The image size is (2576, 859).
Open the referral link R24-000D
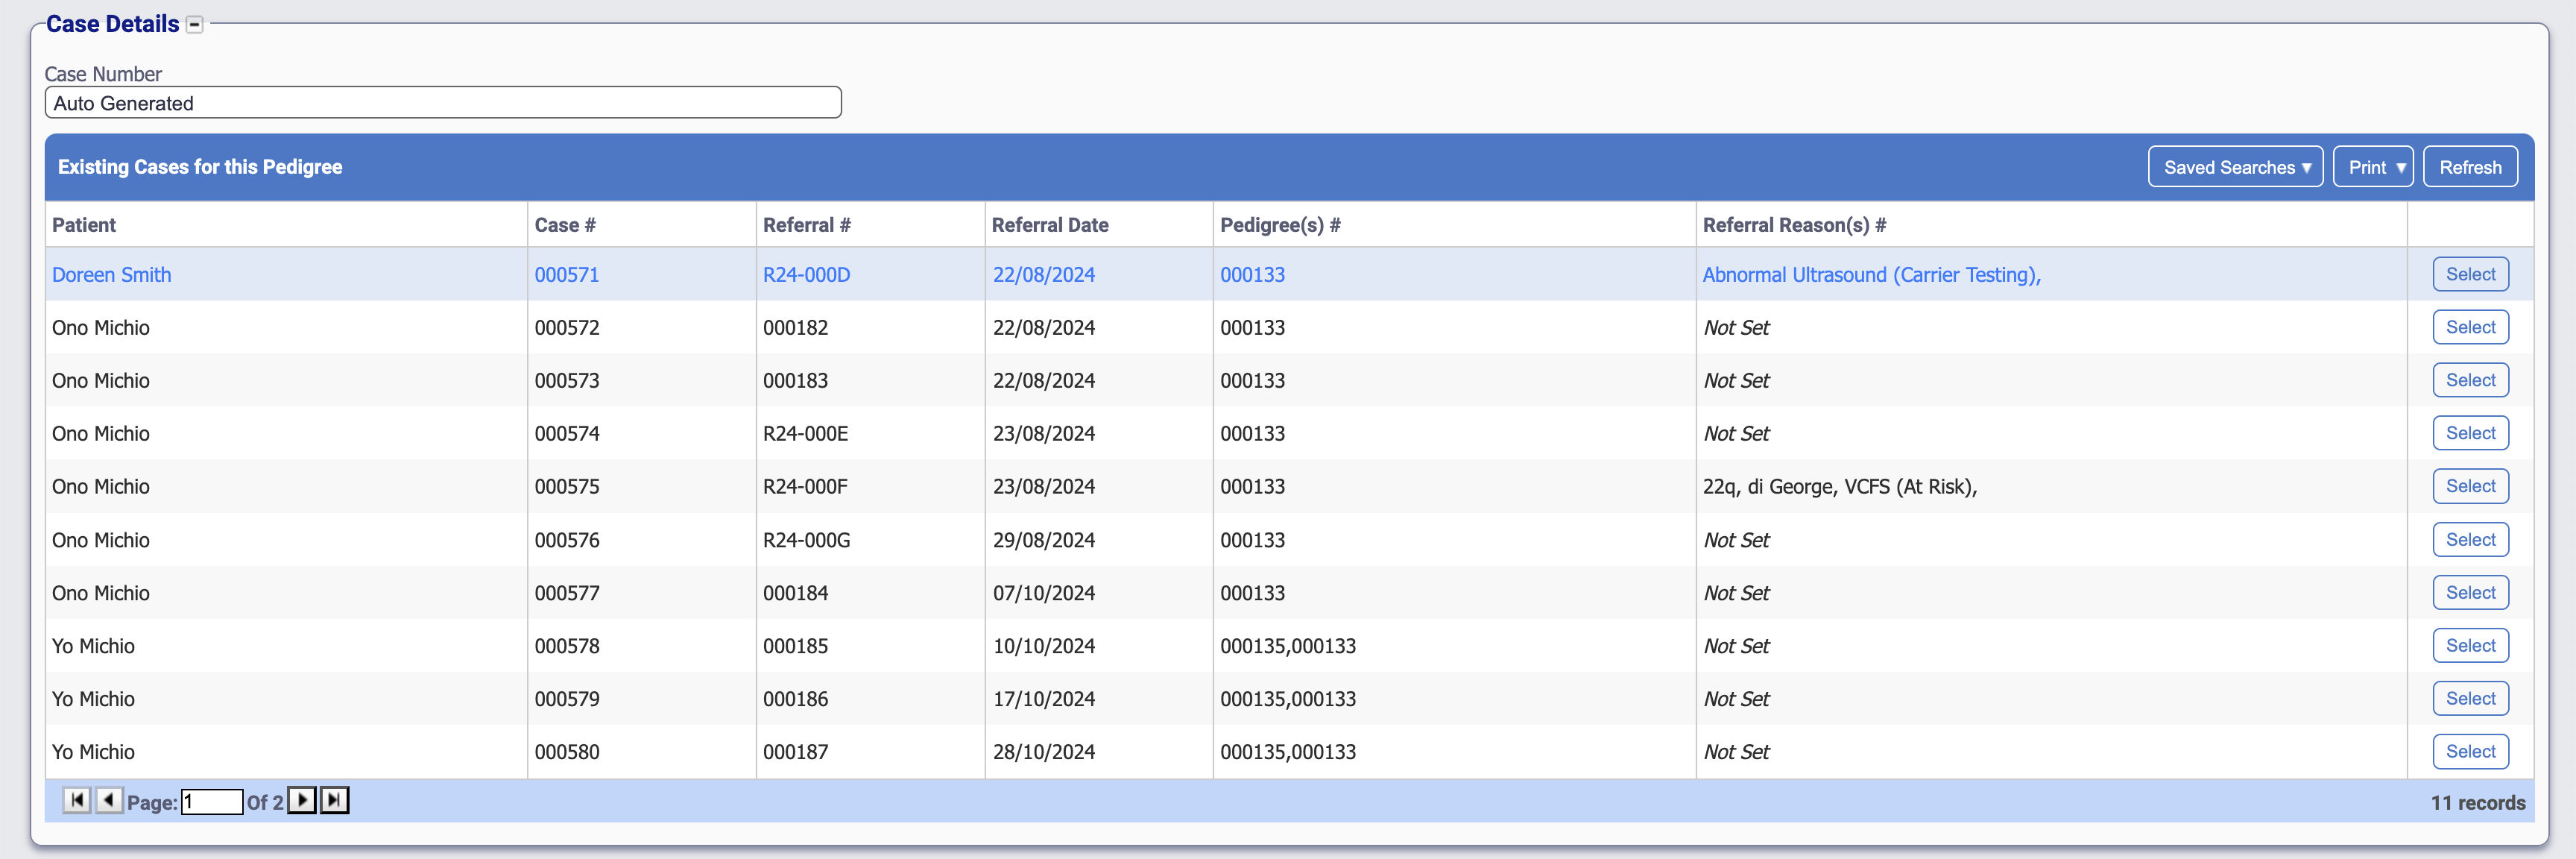806,275
